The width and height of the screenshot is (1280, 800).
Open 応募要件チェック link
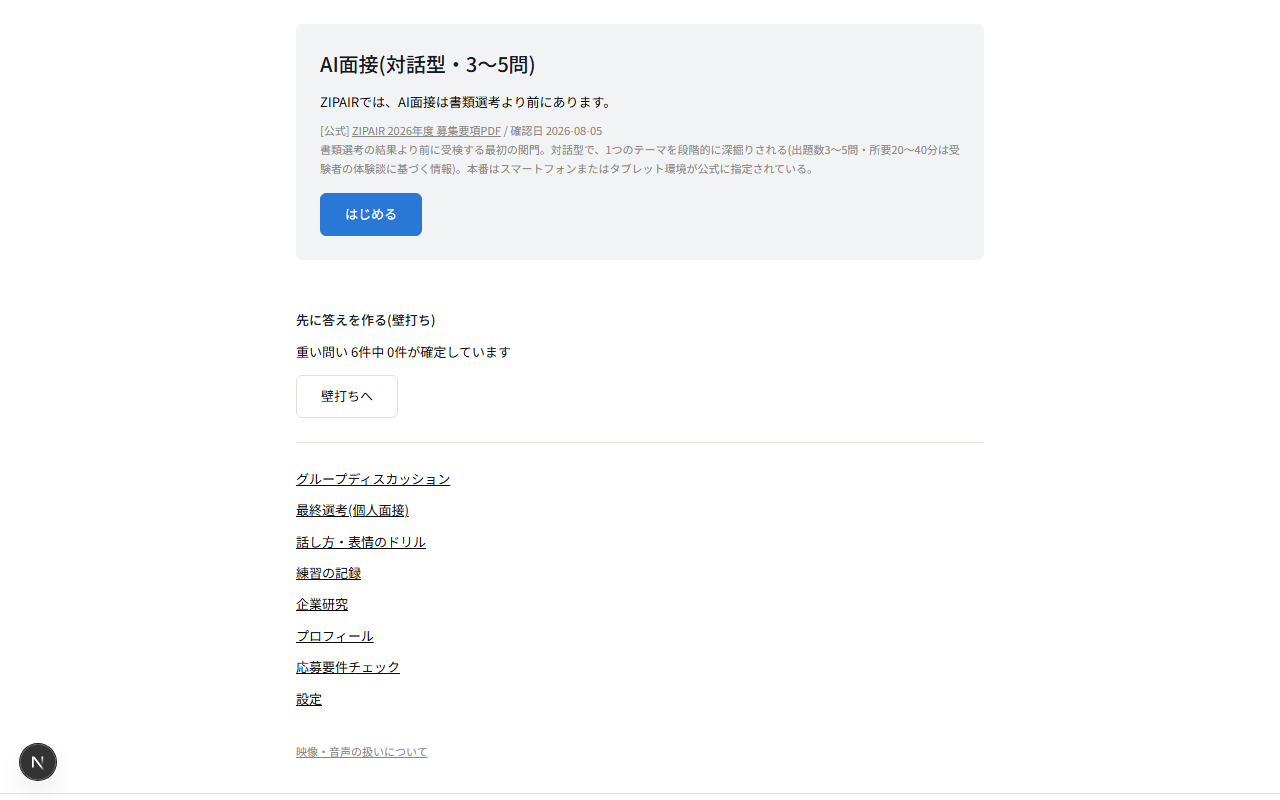[x=348, y=667]
